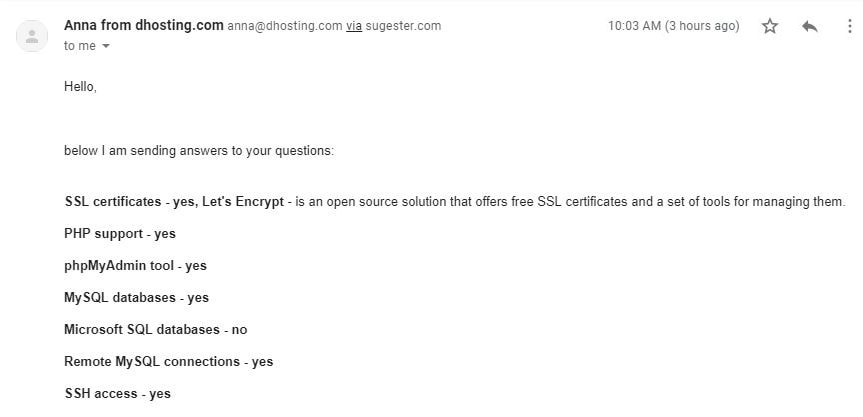Image resolution: width=863 pixels, height=417 pixels.
Task: Click sender name Anna from dhosting.com
Action: pyautogui.click(x=144, y=25)
